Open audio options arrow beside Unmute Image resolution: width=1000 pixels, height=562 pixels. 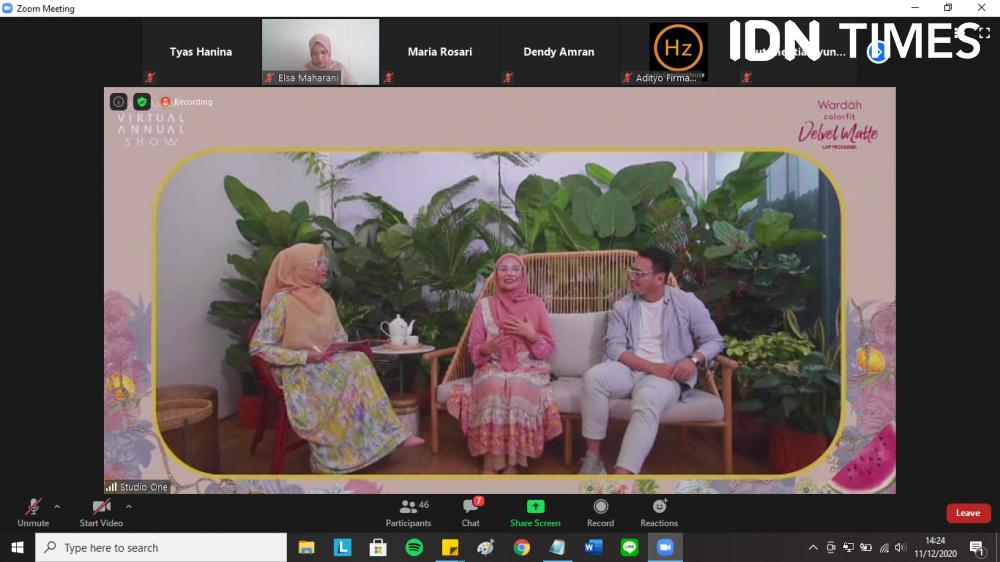click(57, 507)
